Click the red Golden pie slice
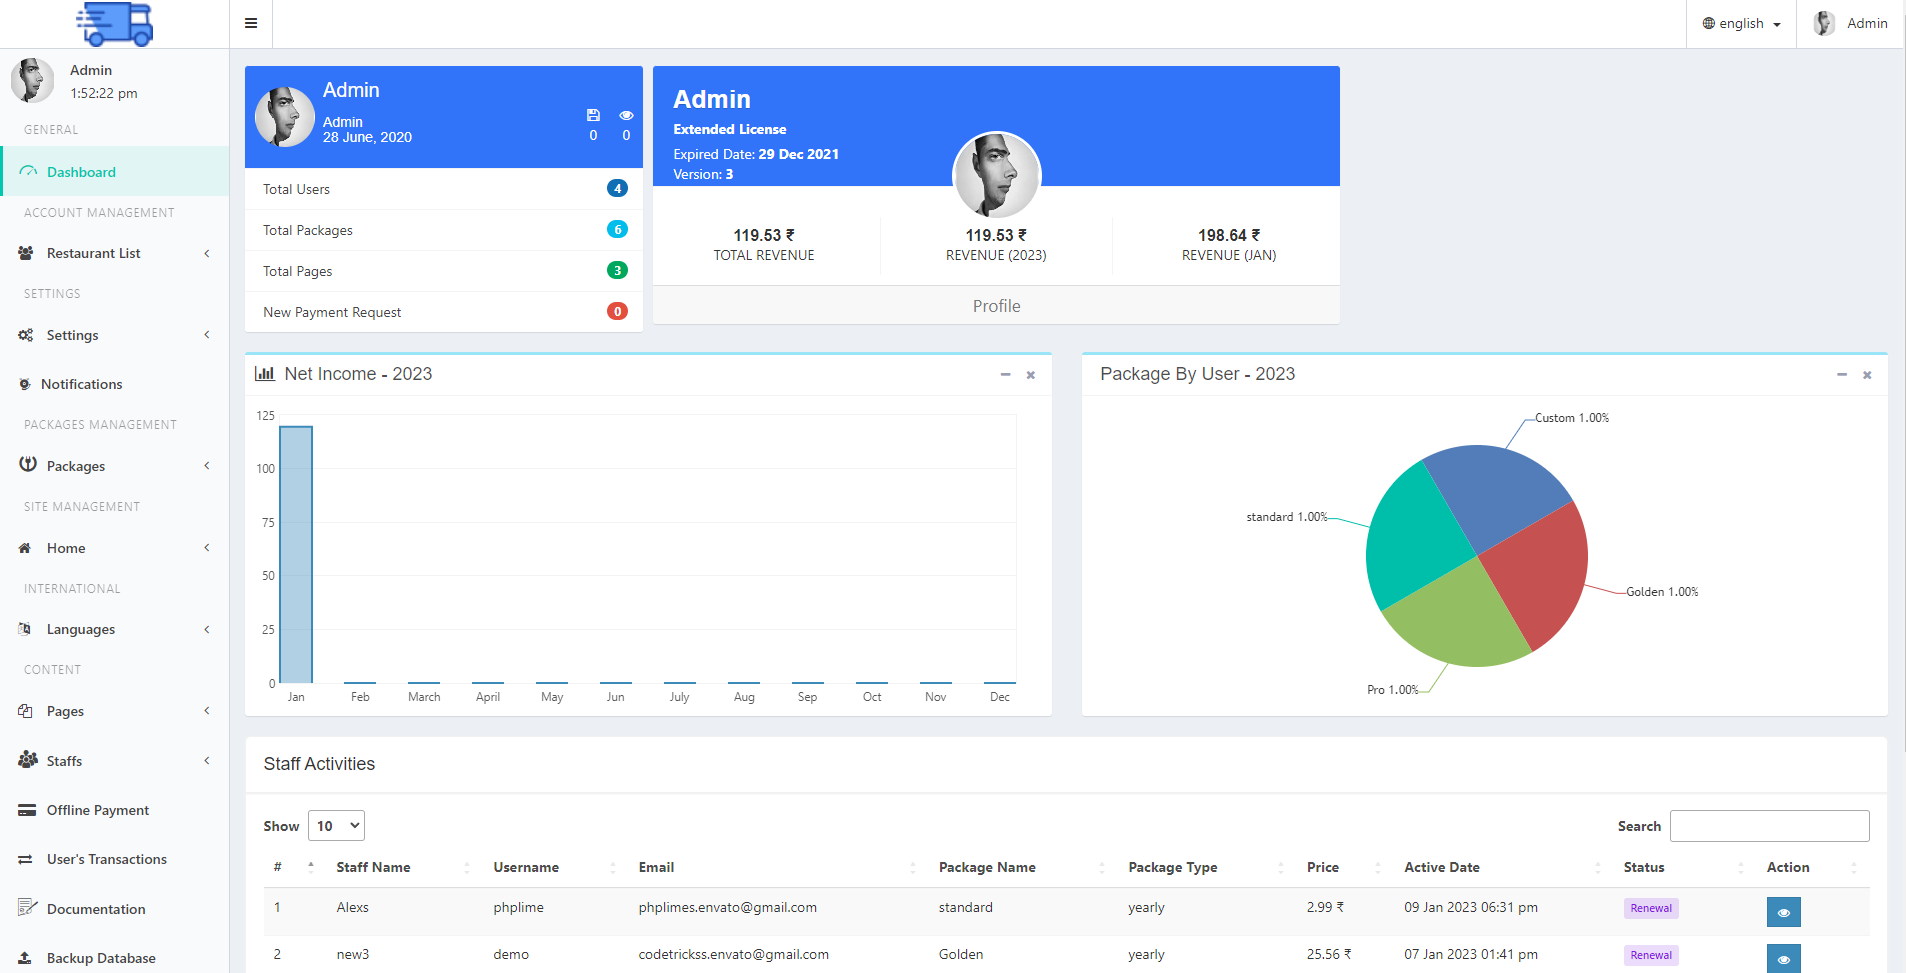The height and width of the screenshot is (973, 1906). [1535, 570]
